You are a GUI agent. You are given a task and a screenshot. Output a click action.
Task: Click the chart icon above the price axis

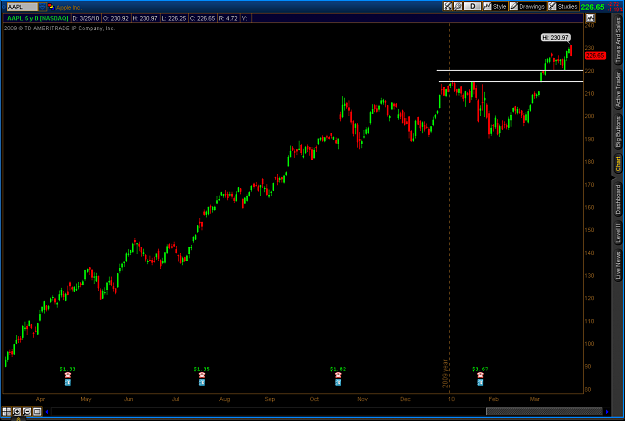click(x=590, y=18)
